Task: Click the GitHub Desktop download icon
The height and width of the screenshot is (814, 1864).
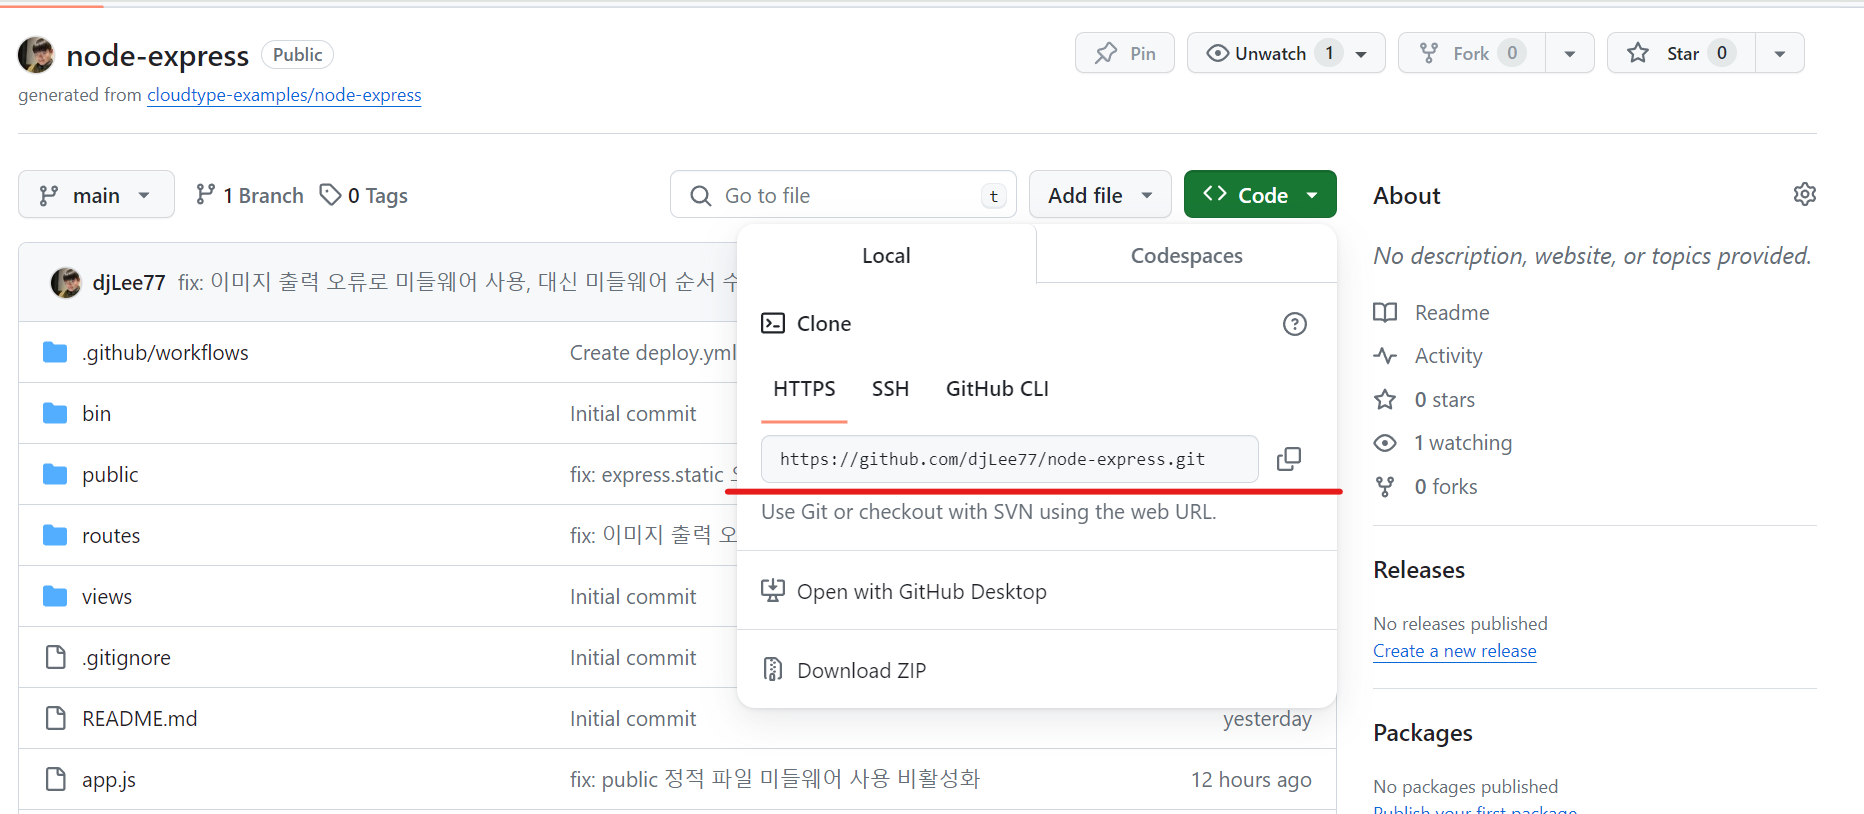Action: [x=773, y=591]
